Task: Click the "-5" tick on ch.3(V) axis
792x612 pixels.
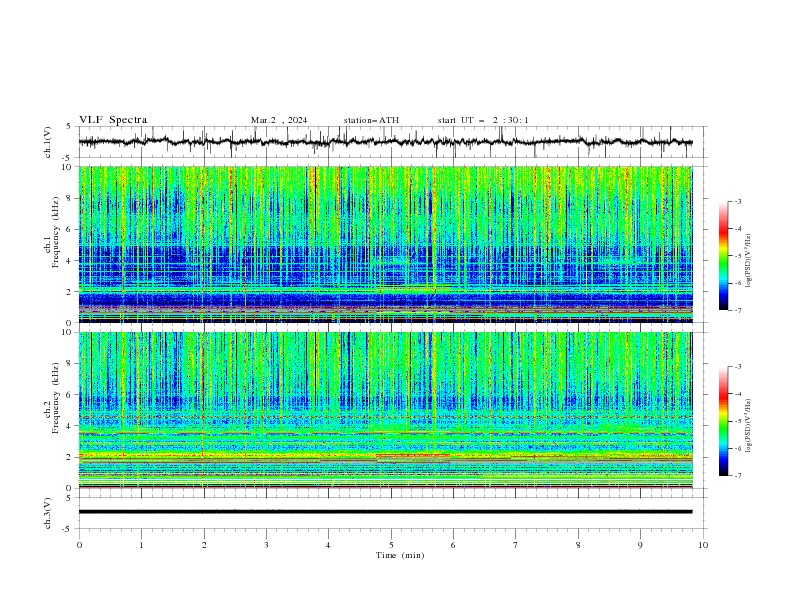Action: tap(67, 529)
